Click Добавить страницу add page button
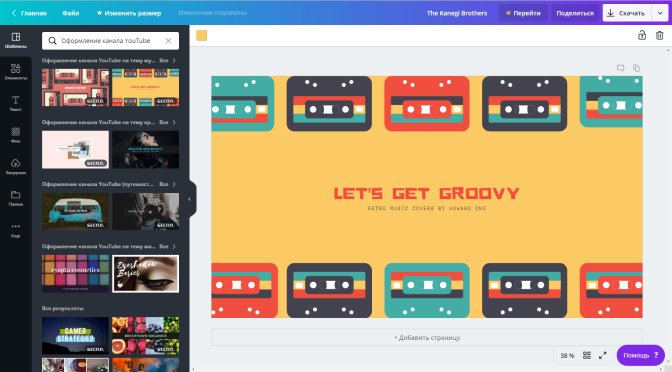Image resolution: width=672 pixels, height=372 pixels. pos(427,338)
